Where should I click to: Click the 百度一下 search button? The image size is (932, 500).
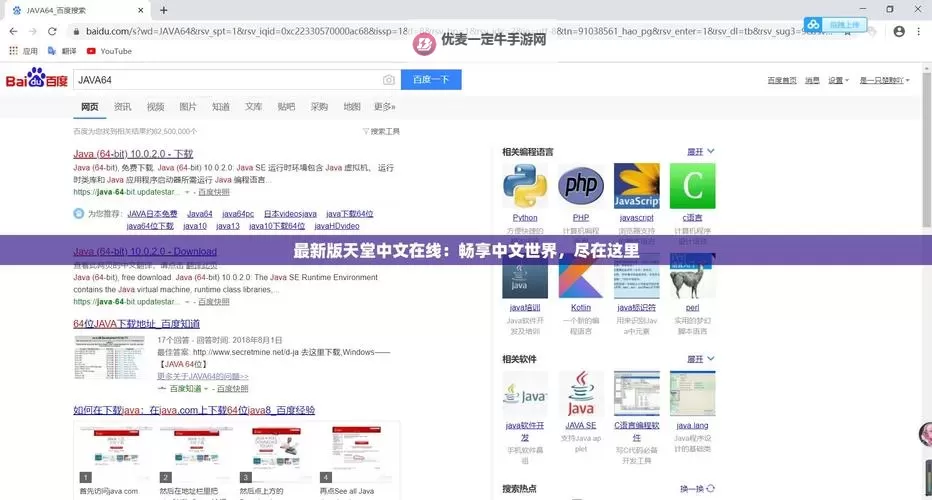click(431, 80)
